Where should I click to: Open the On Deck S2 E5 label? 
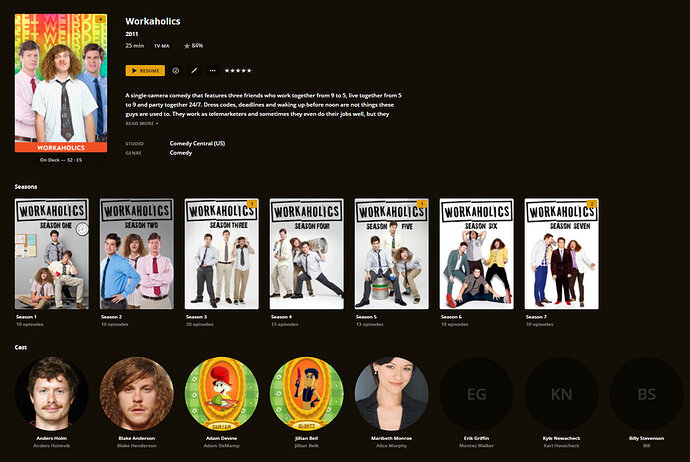click(x=61, y=160)
